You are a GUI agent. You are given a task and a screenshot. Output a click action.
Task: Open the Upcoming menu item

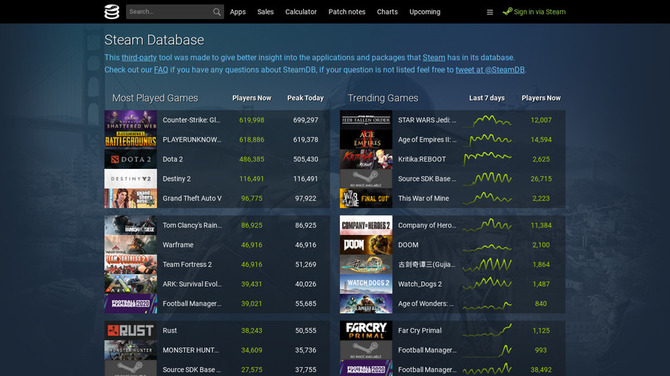[425, 12]
